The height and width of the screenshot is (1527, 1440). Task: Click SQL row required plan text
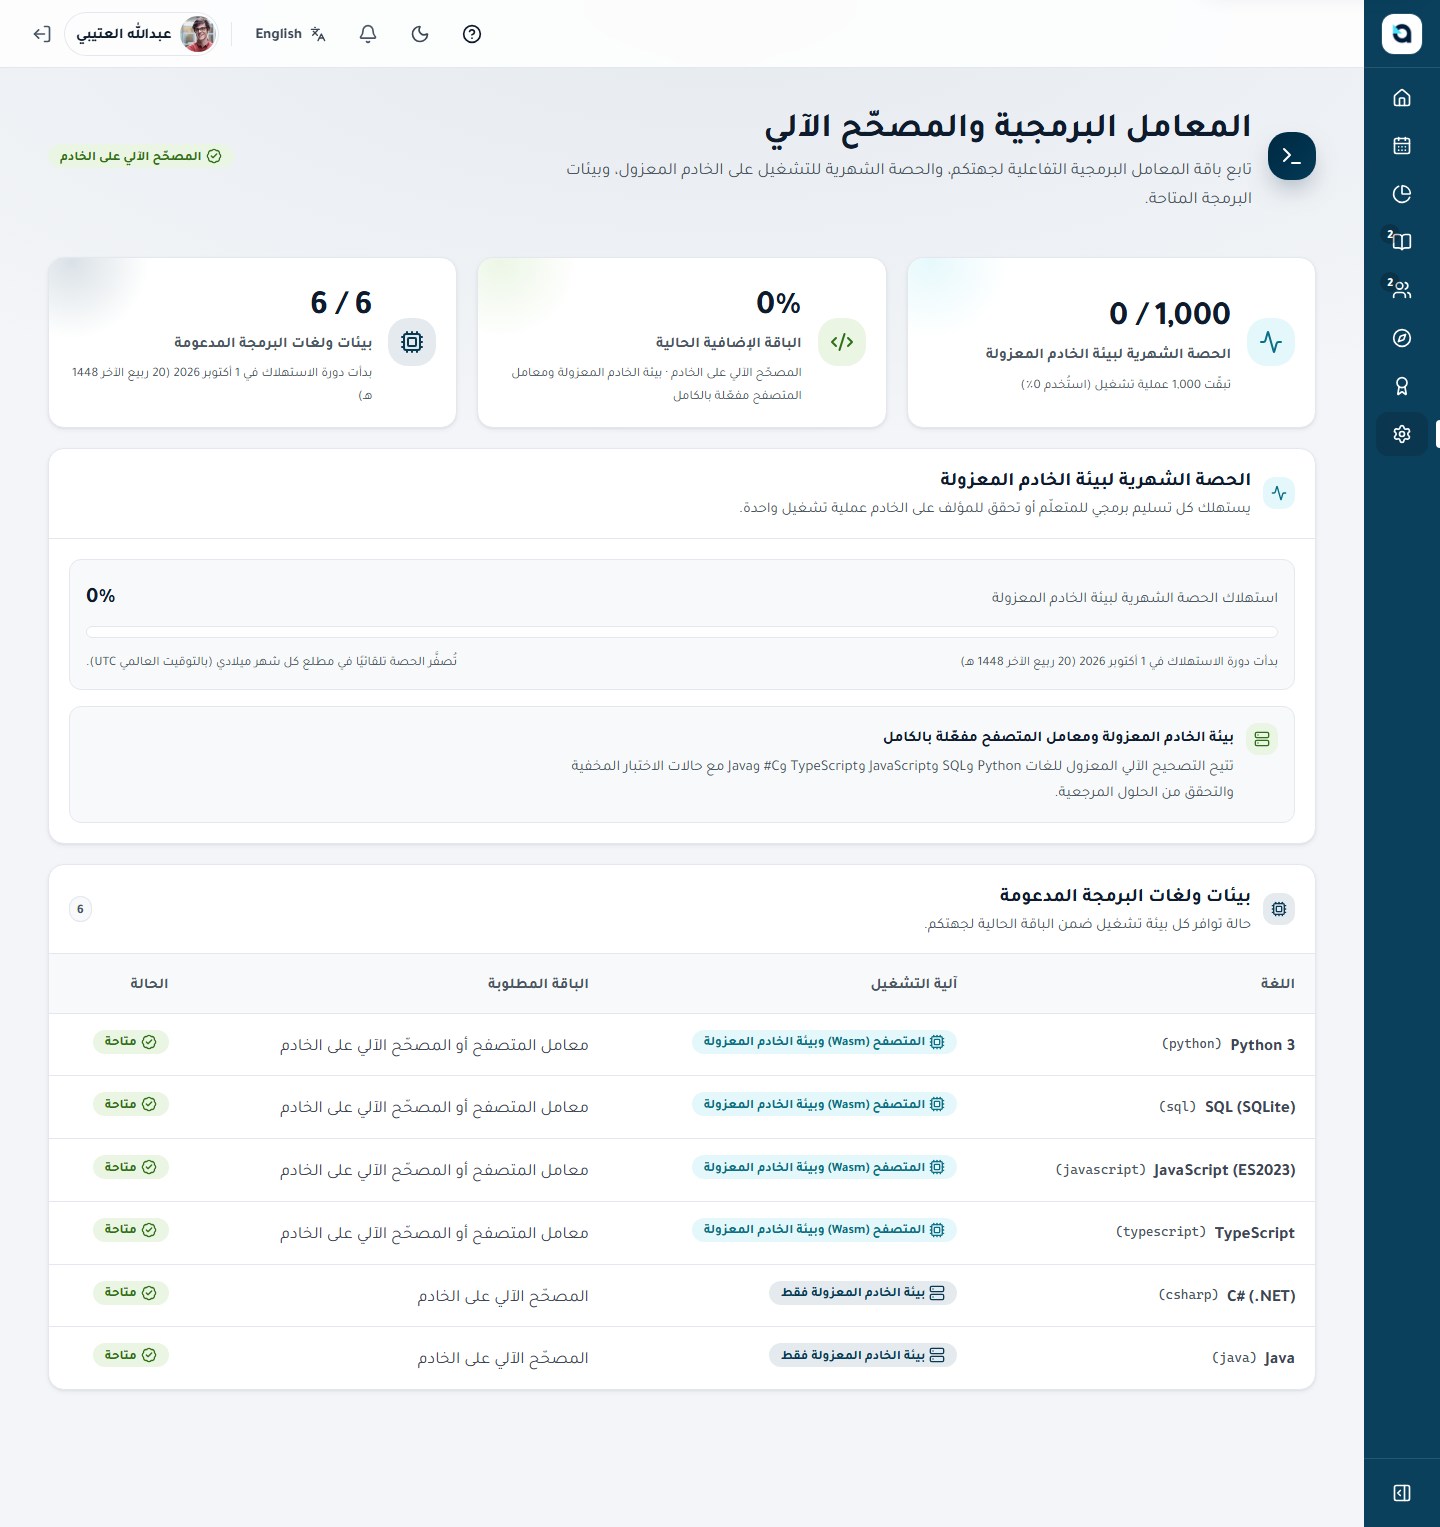point(434,1107)
